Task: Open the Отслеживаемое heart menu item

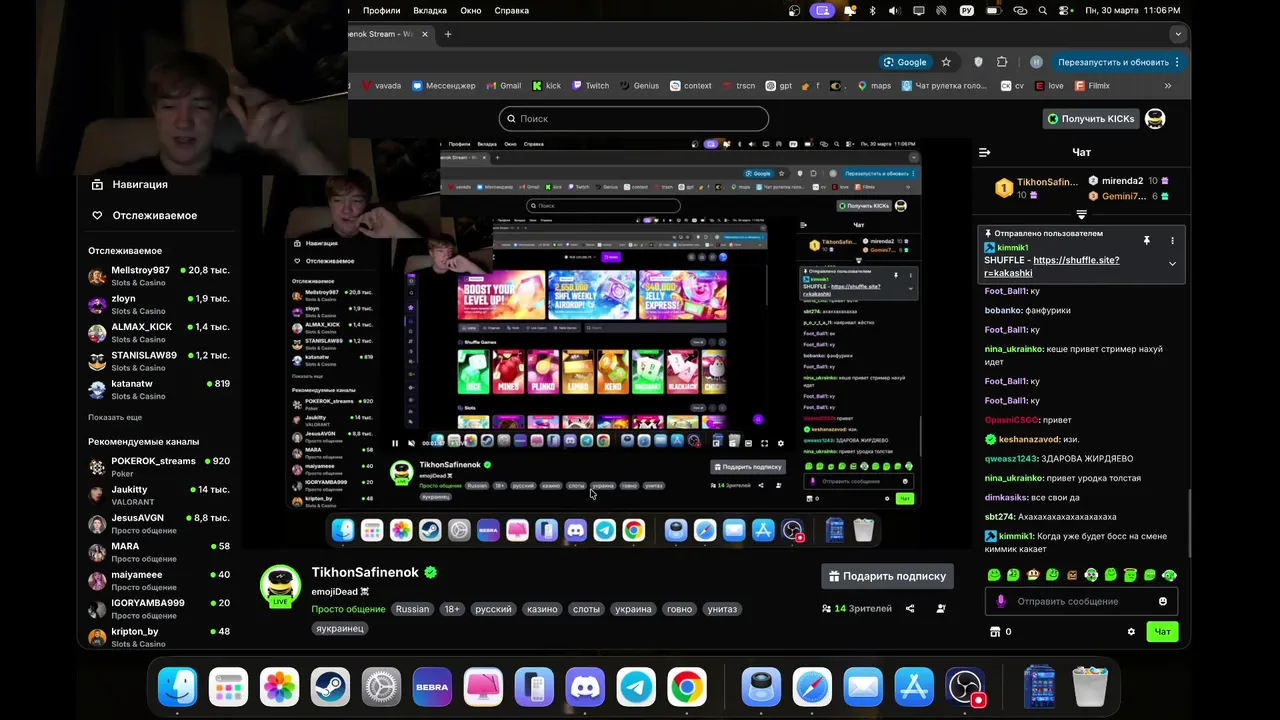Action: pos(143,215)
